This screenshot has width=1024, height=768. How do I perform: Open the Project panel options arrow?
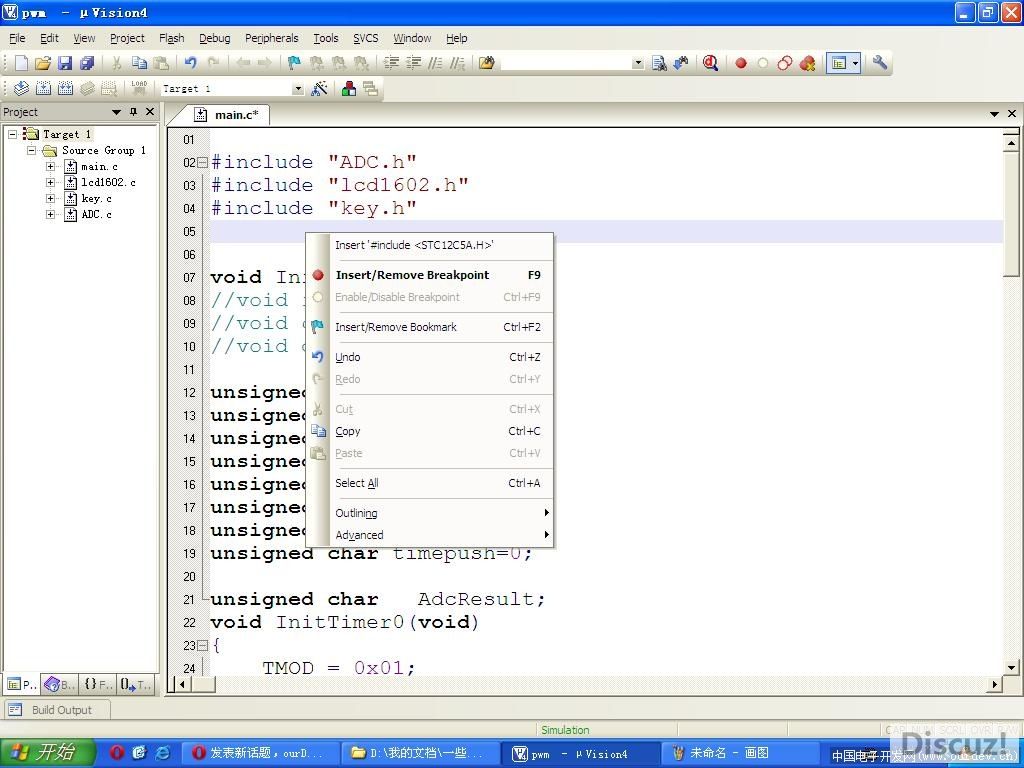pyautogui.click(x=116, y=112)
